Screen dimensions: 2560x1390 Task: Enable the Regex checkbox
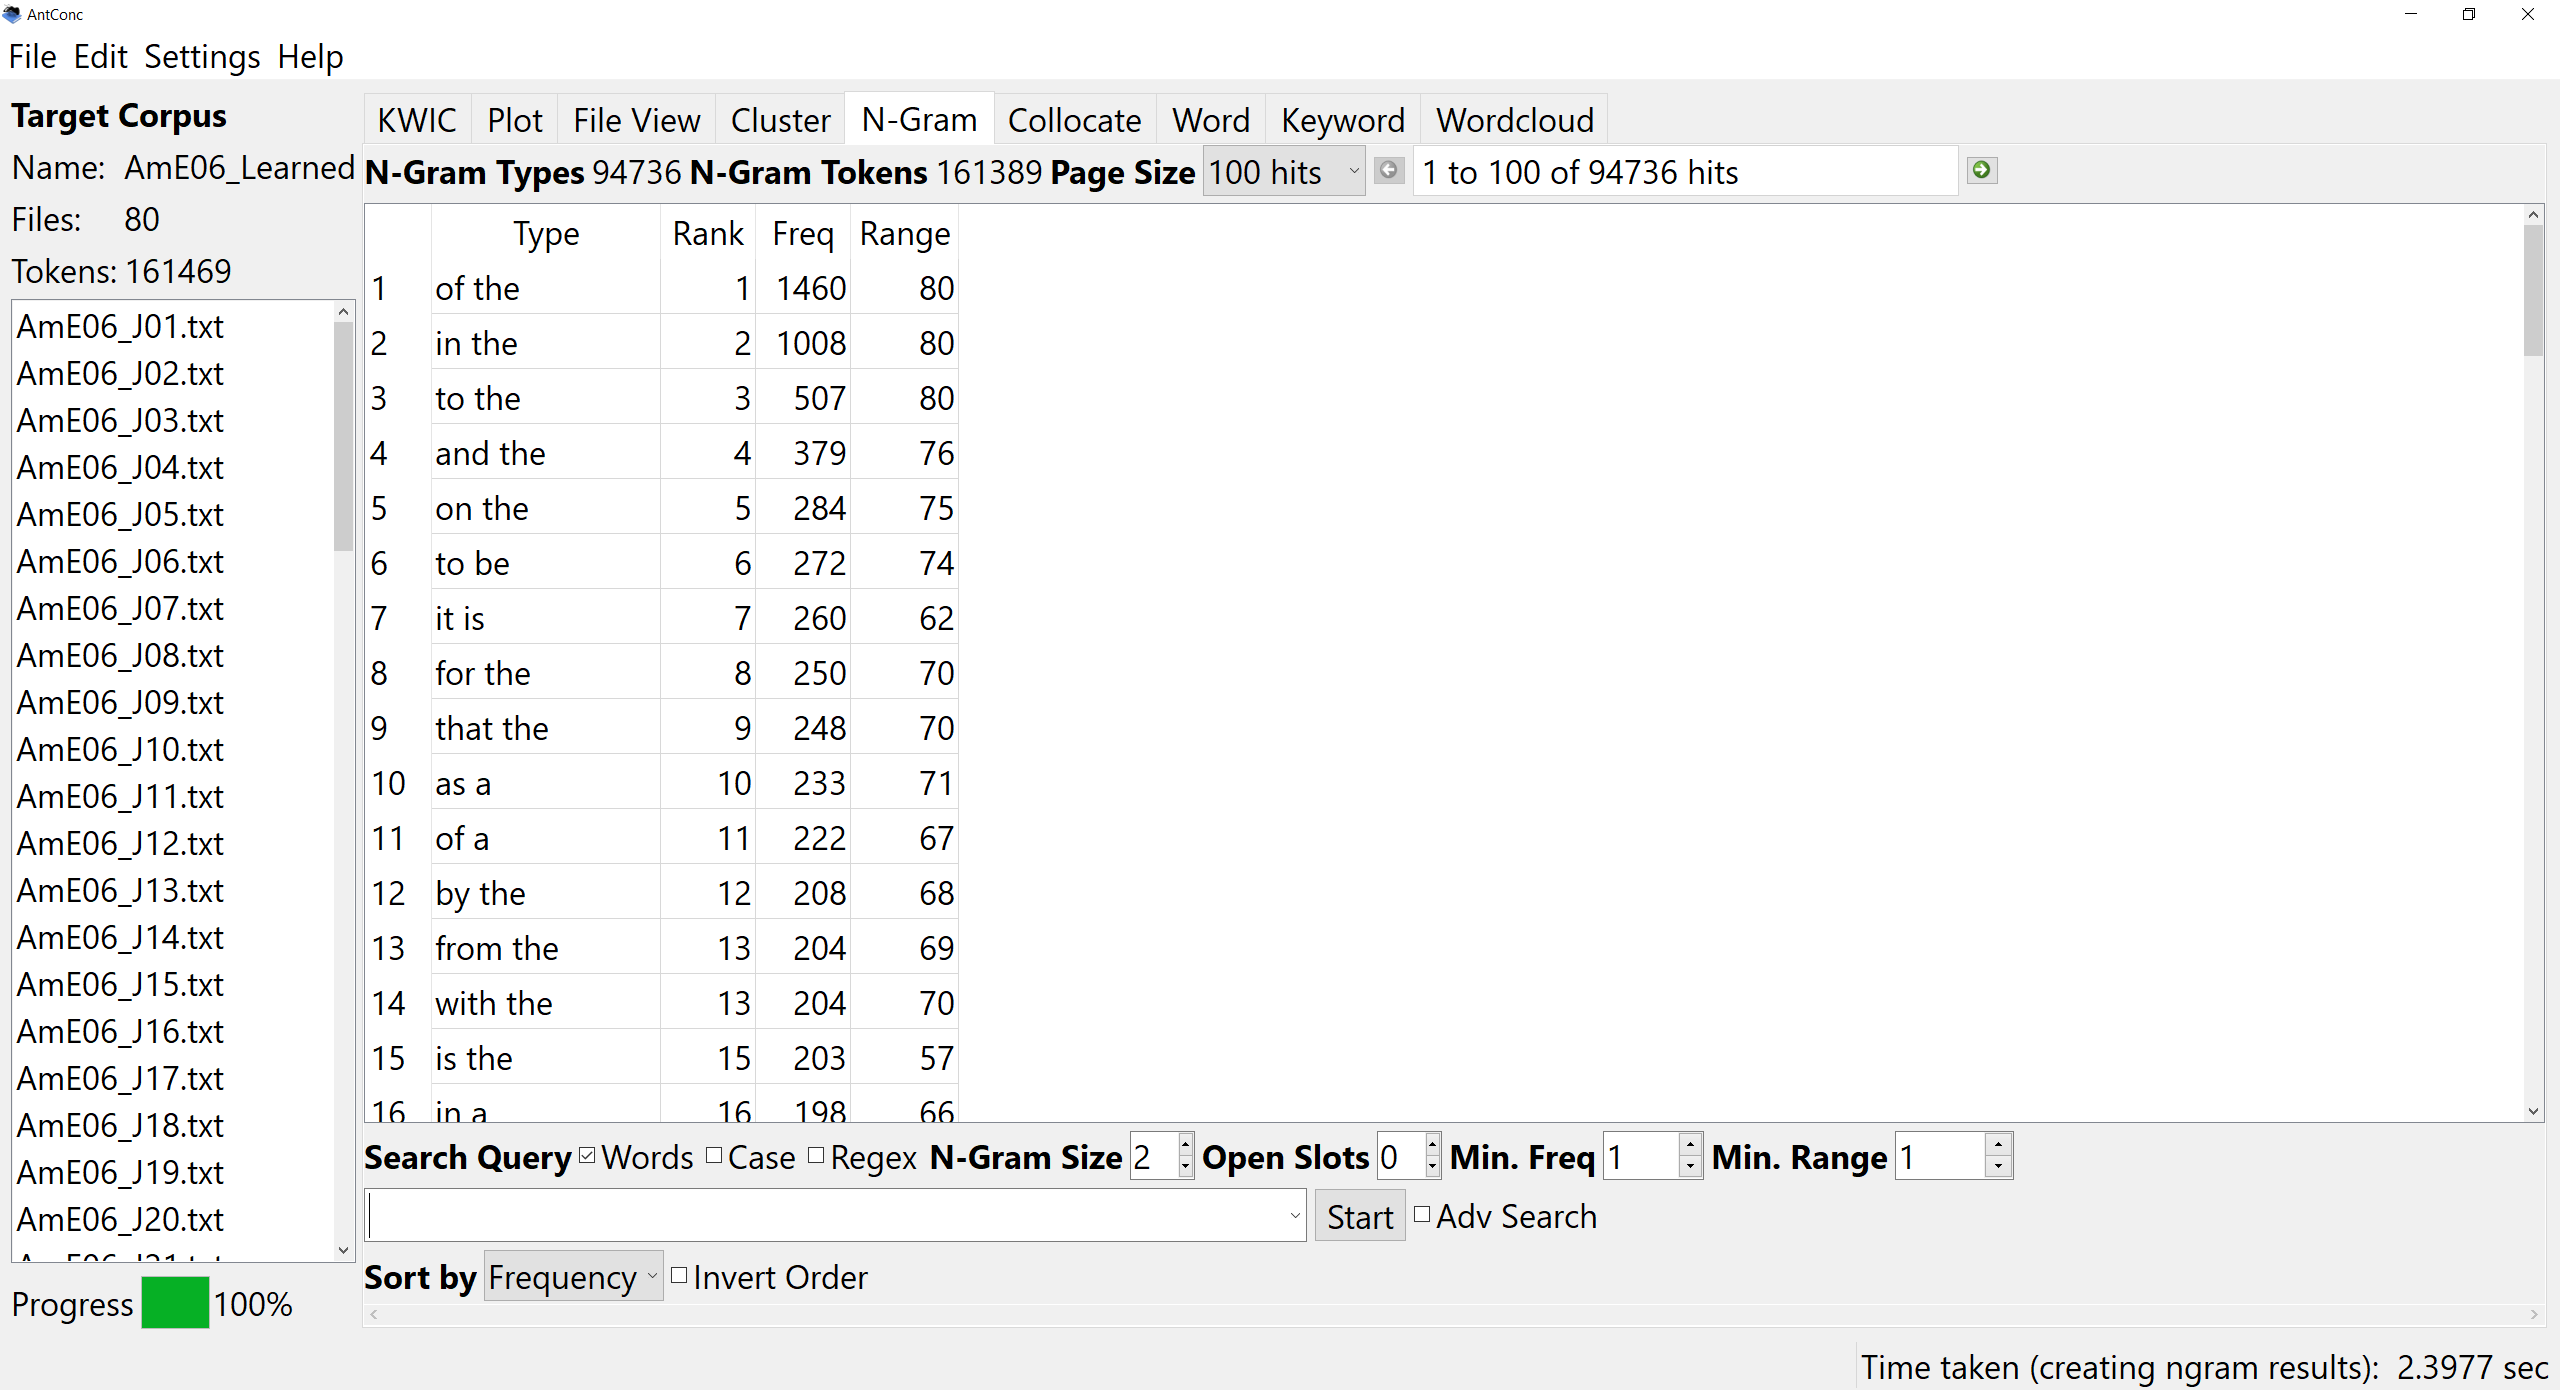[816, 1156]
